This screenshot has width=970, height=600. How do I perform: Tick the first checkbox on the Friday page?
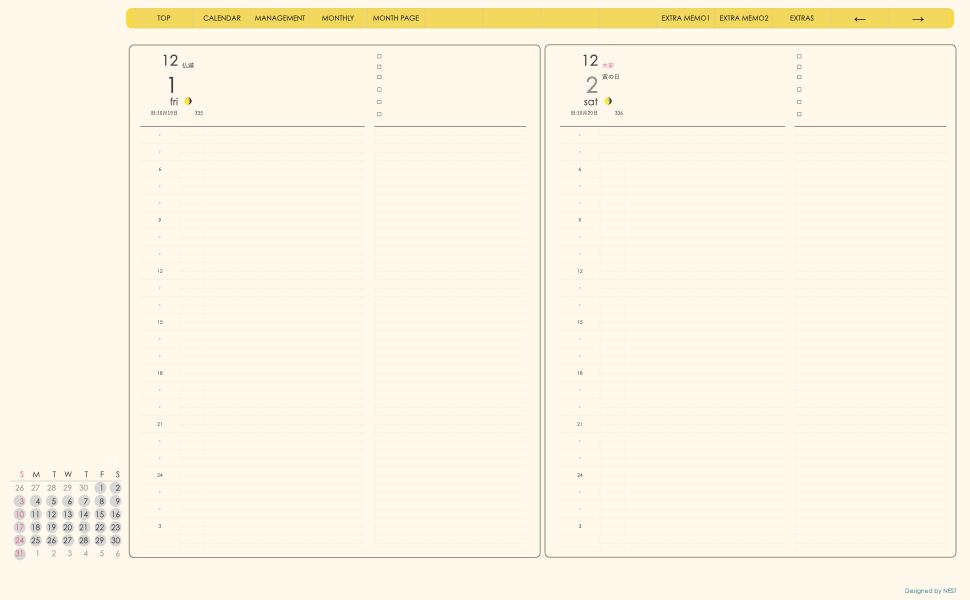pyautogui.click(x=379, y=56)
